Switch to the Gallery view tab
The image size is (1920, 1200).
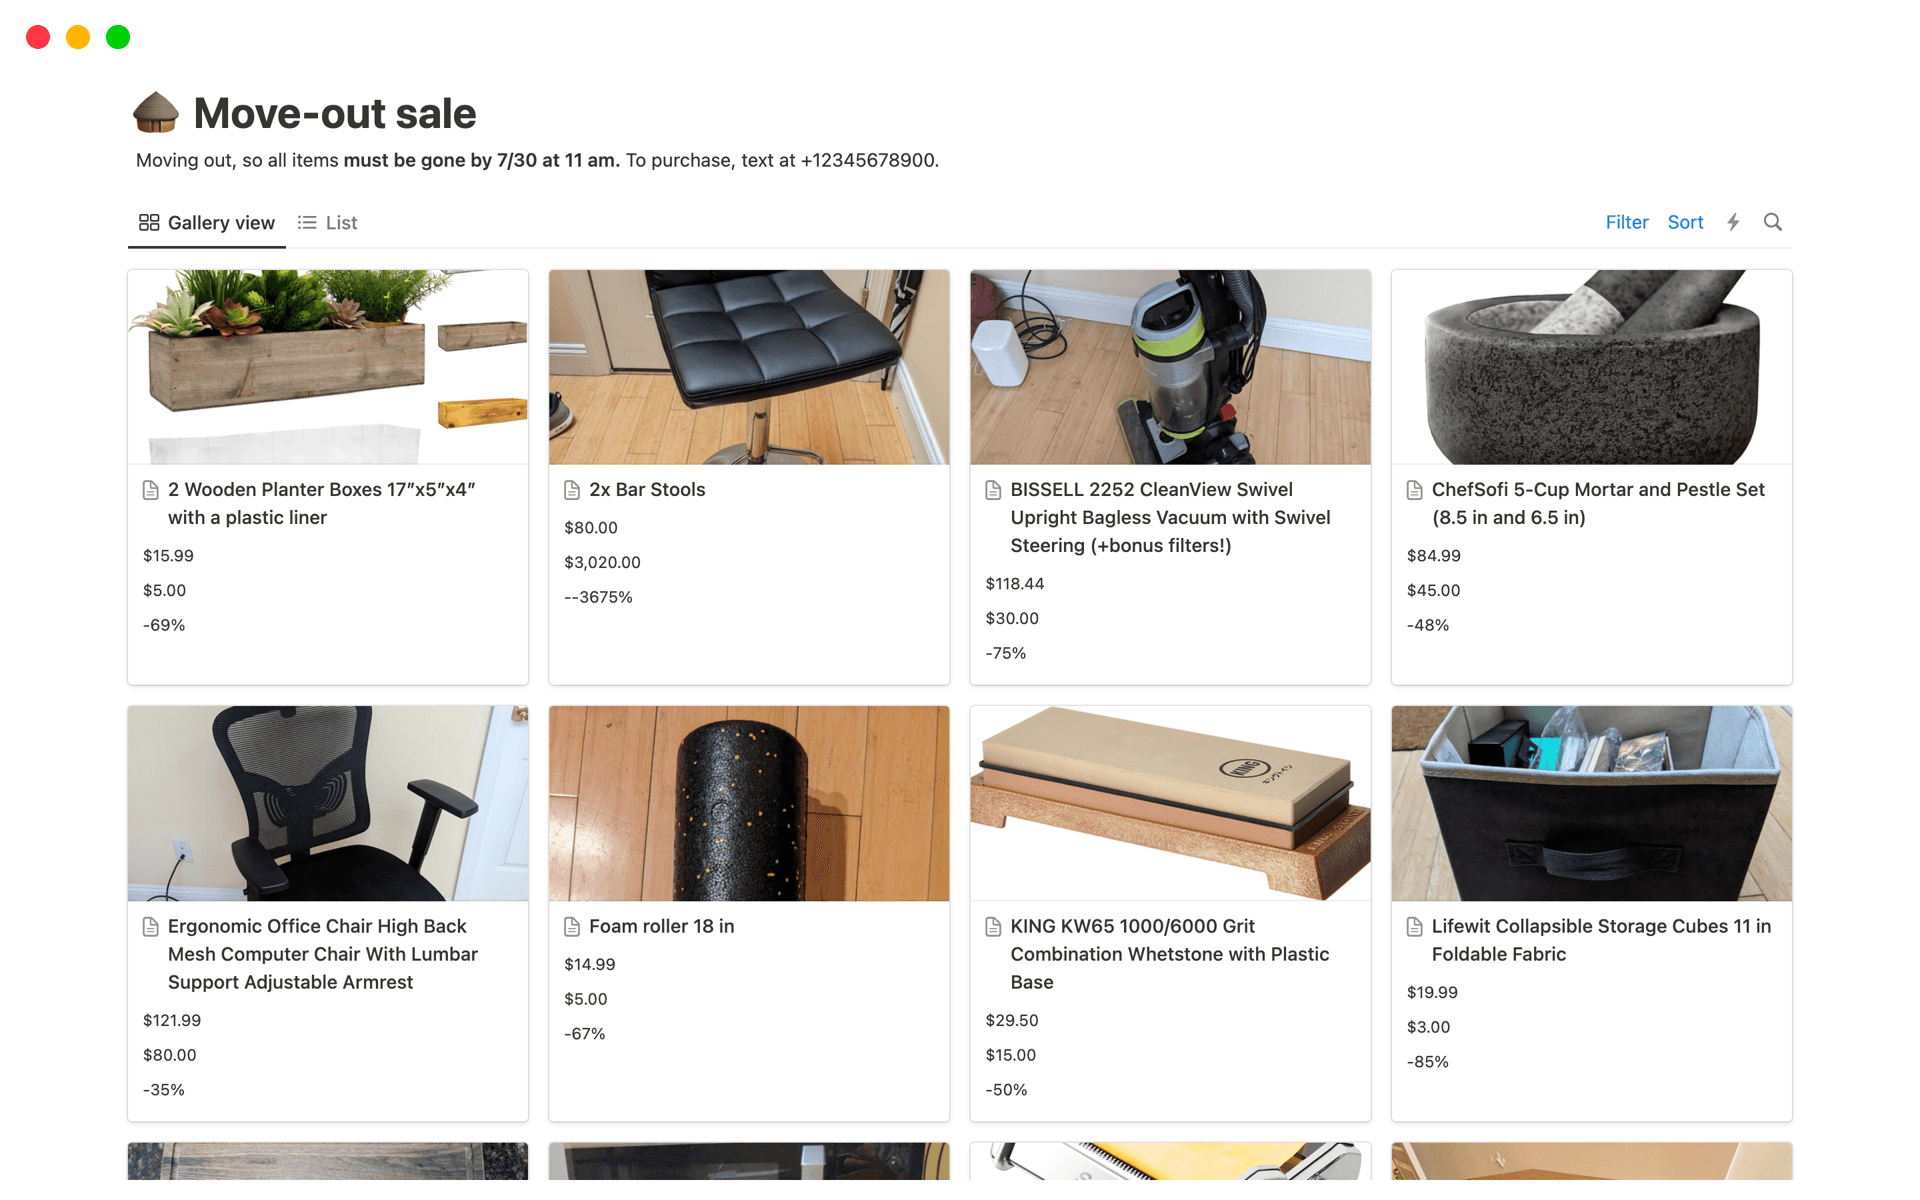[x=207, y=223]
